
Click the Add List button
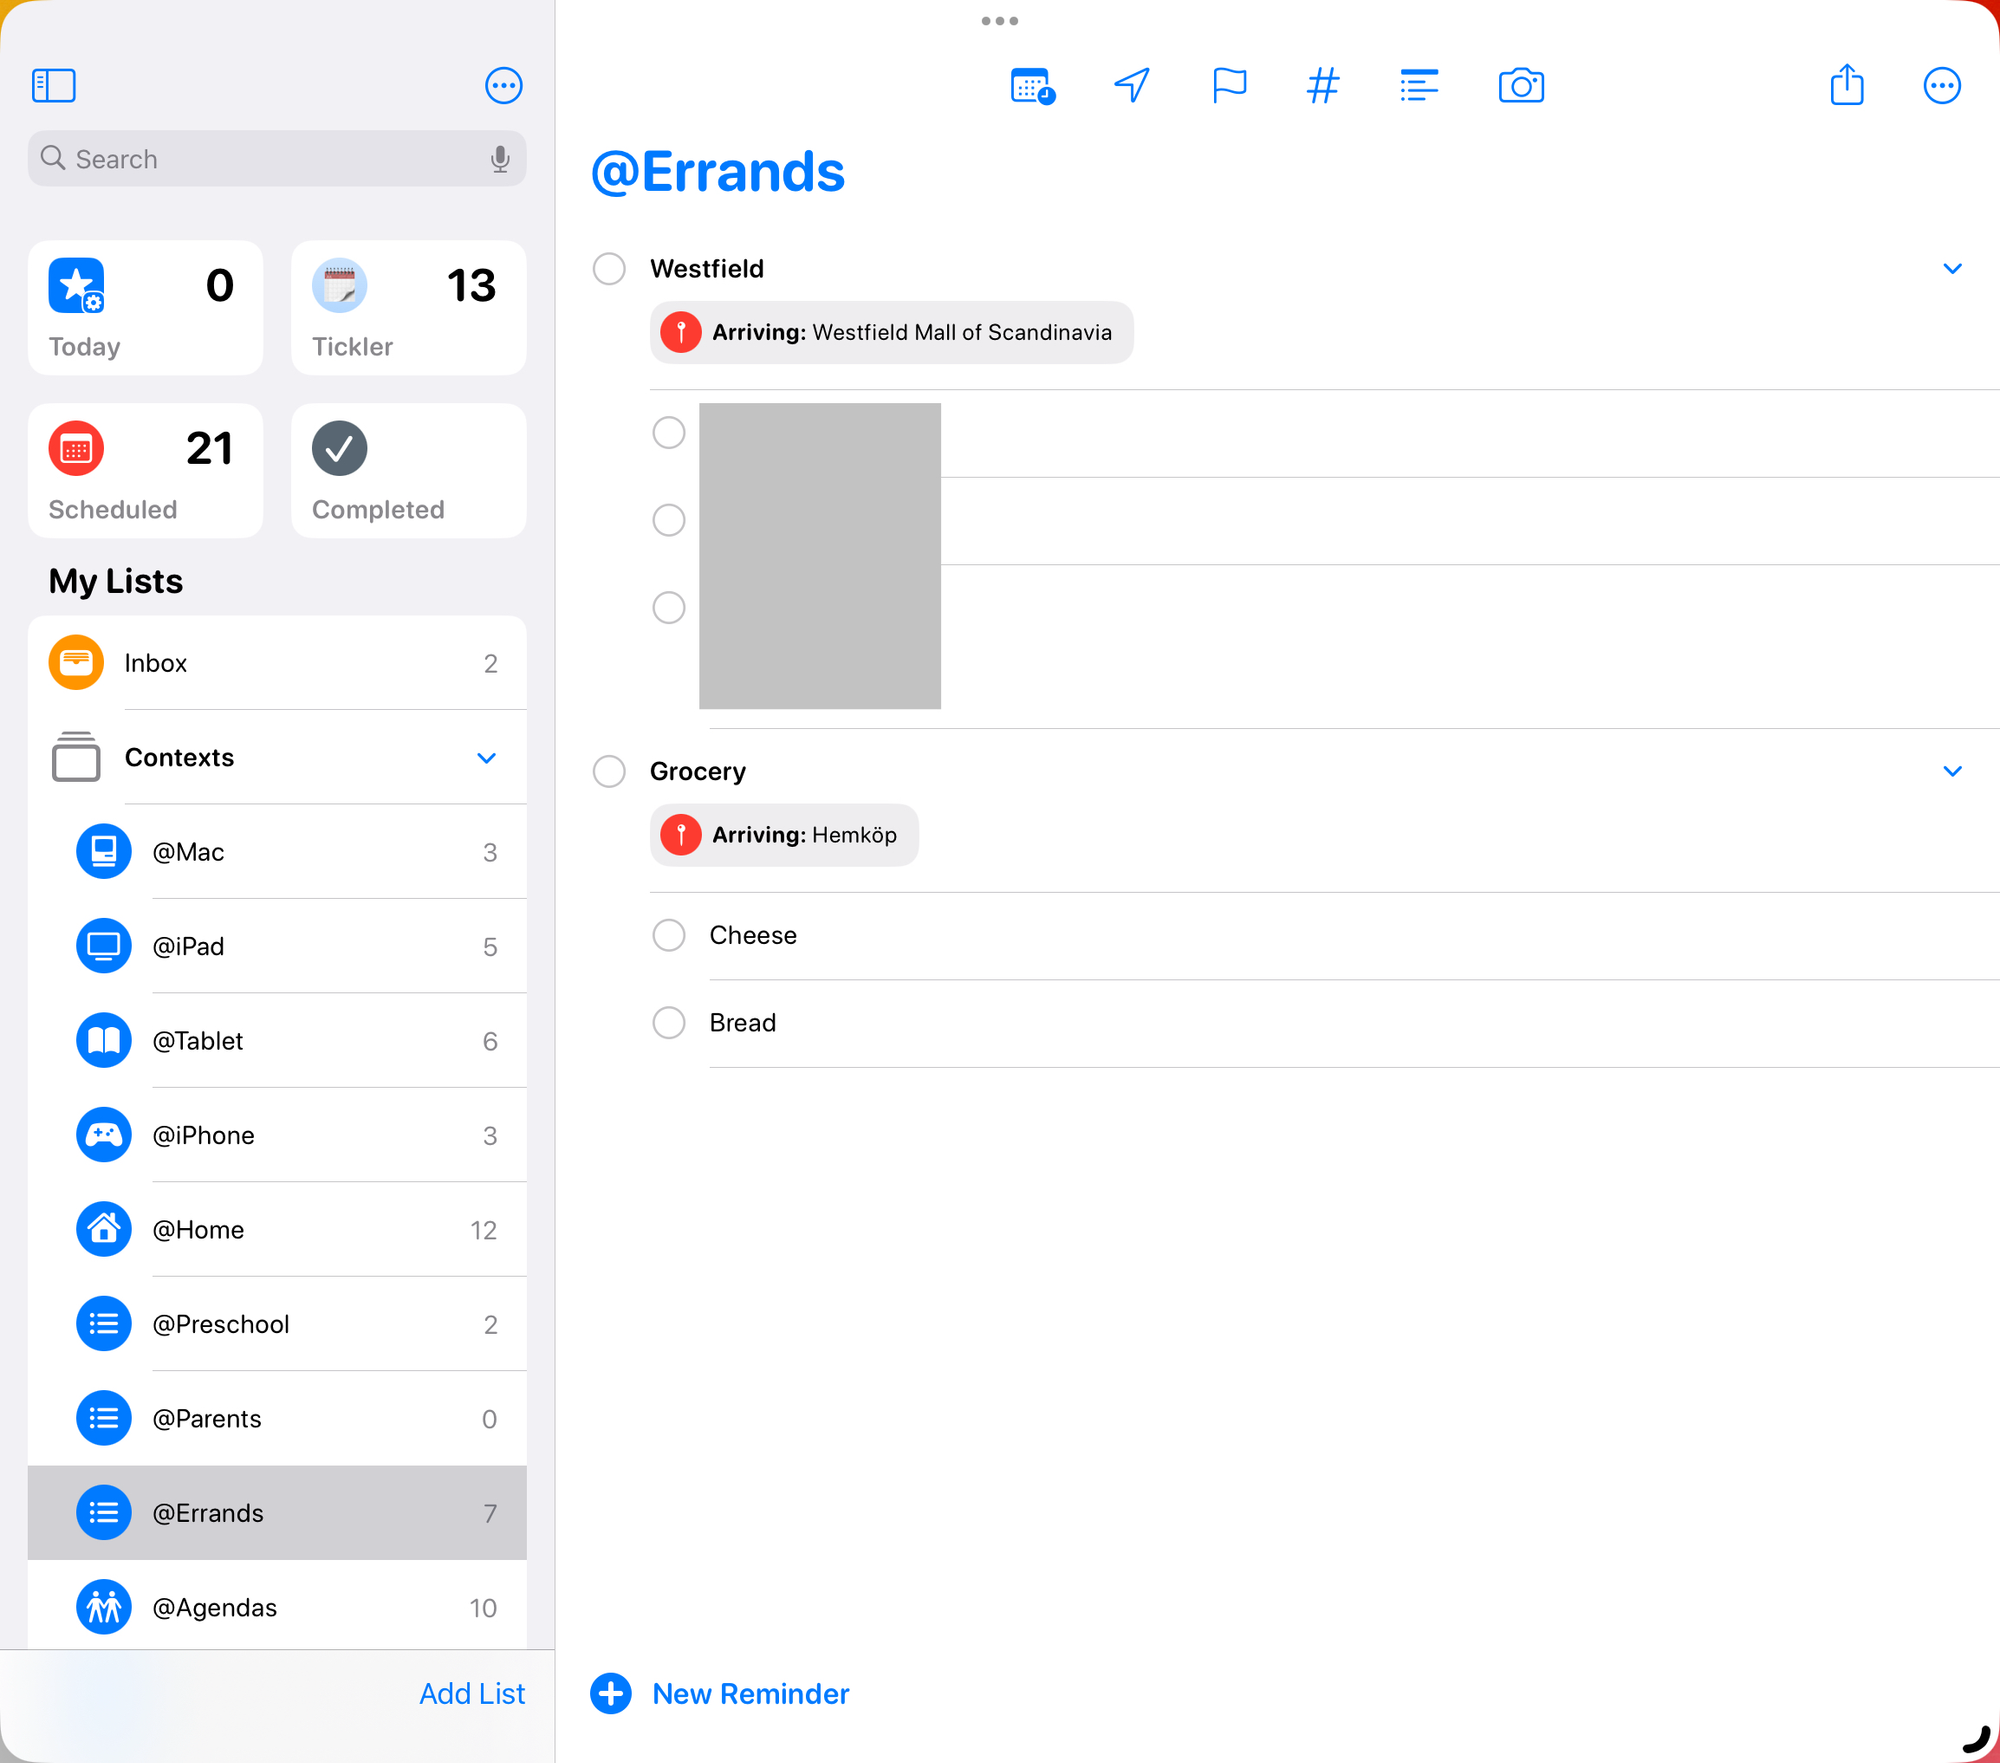[473, 1693]
